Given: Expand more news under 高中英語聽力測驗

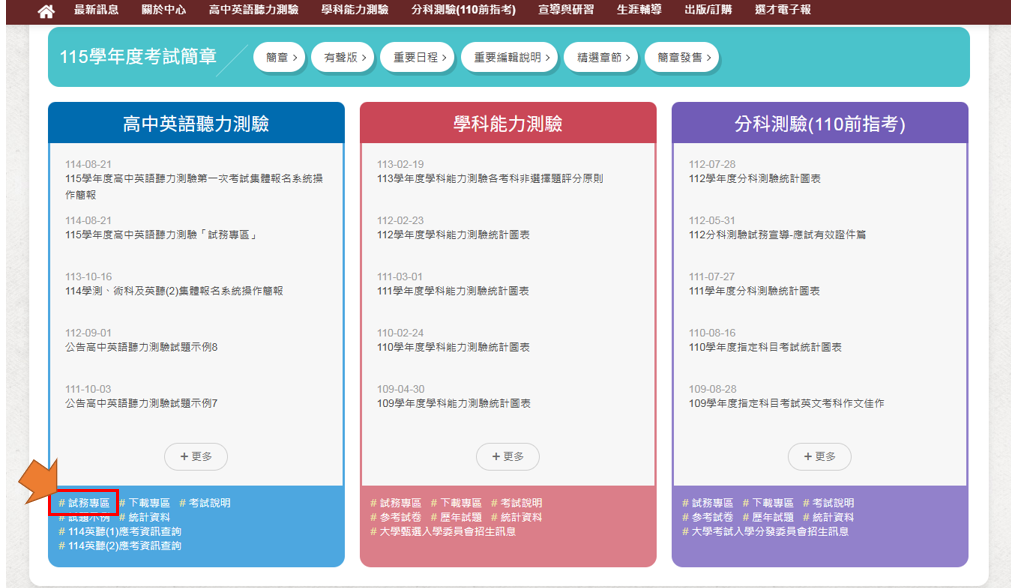Looking at the screenshot, I should [196, 456].
